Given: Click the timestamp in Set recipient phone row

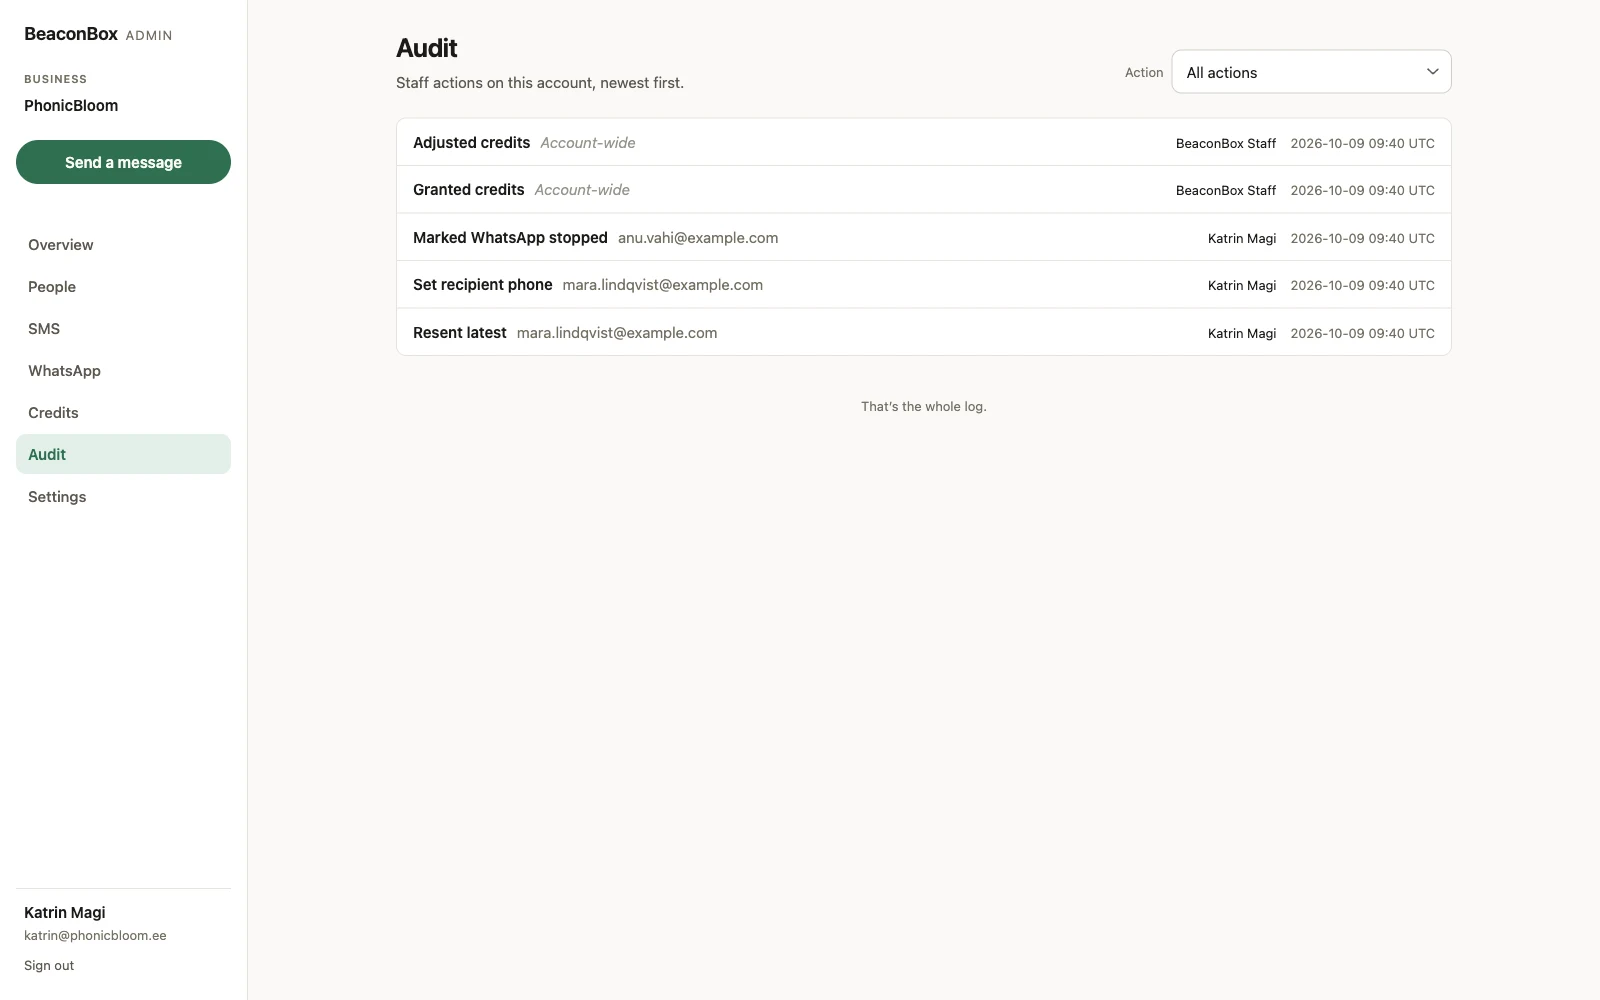Looking at the screenshot, I should tap(1363, 286).
